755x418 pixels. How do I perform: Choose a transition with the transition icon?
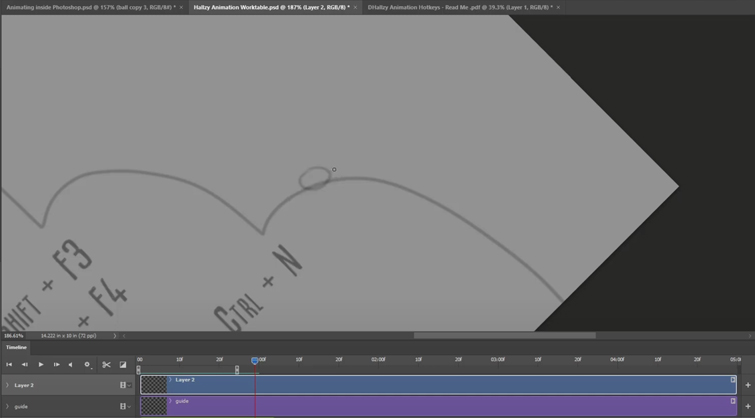(123, 365)
